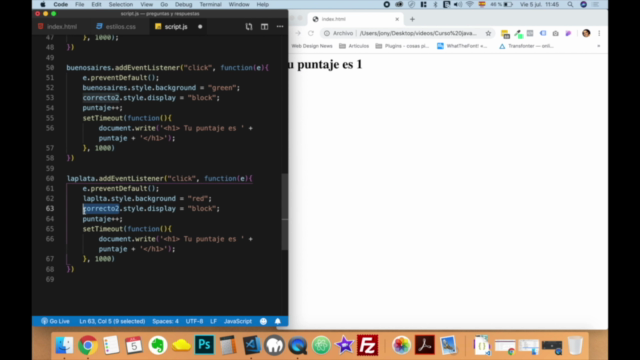Open the Chrome three-dot menu
The width and height of the screenshot is (640, 360).
click(599, 33)
